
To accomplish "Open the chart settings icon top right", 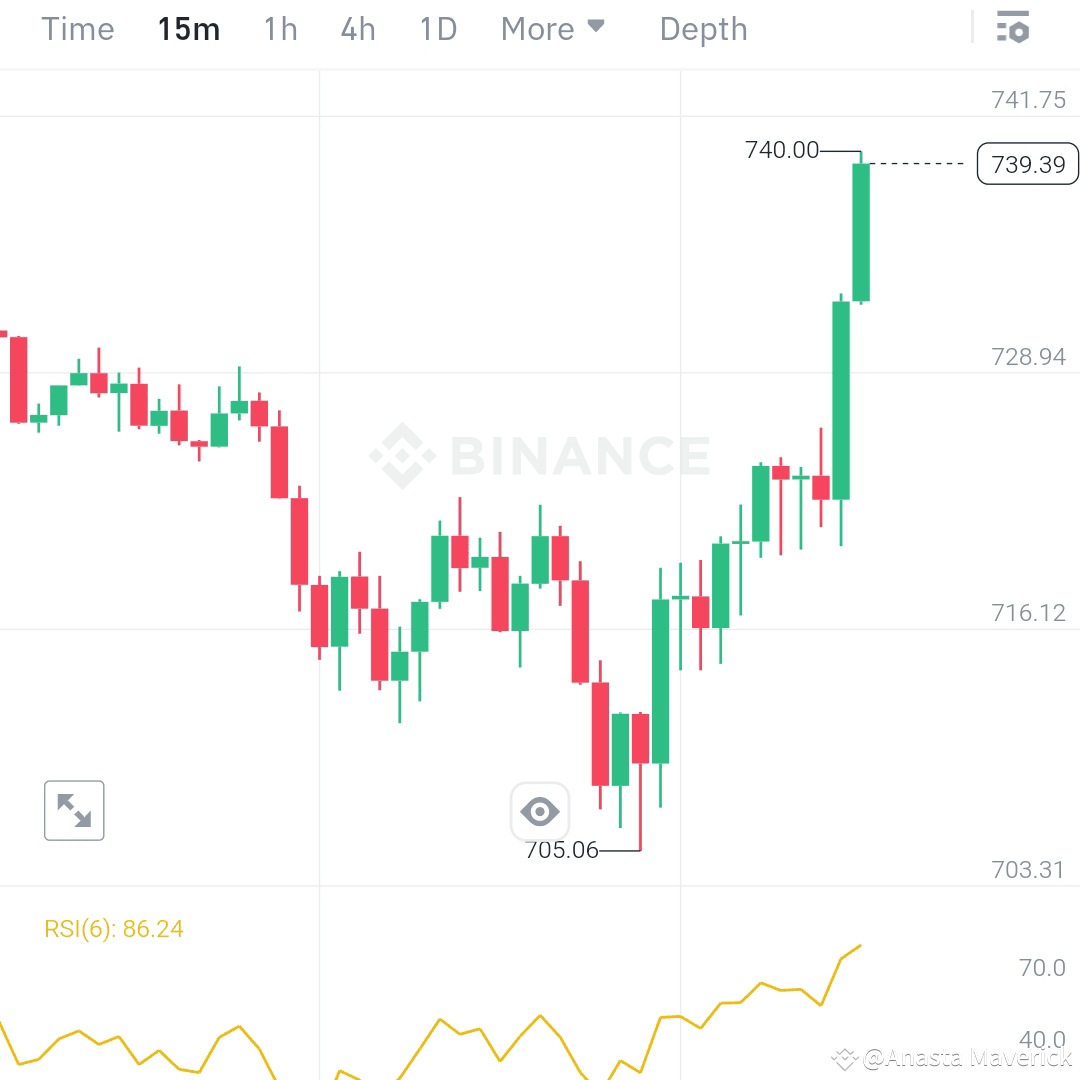I will pos(1013,28).
